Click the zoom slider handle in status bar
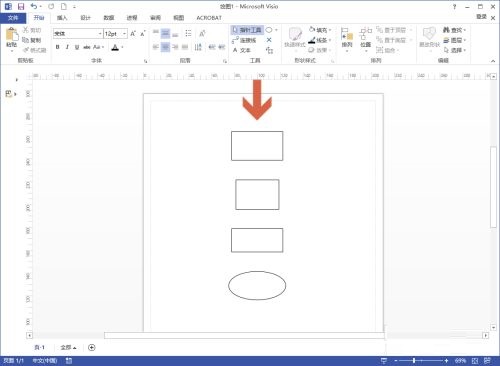This screenshot has height=366, width=500. 414,361
